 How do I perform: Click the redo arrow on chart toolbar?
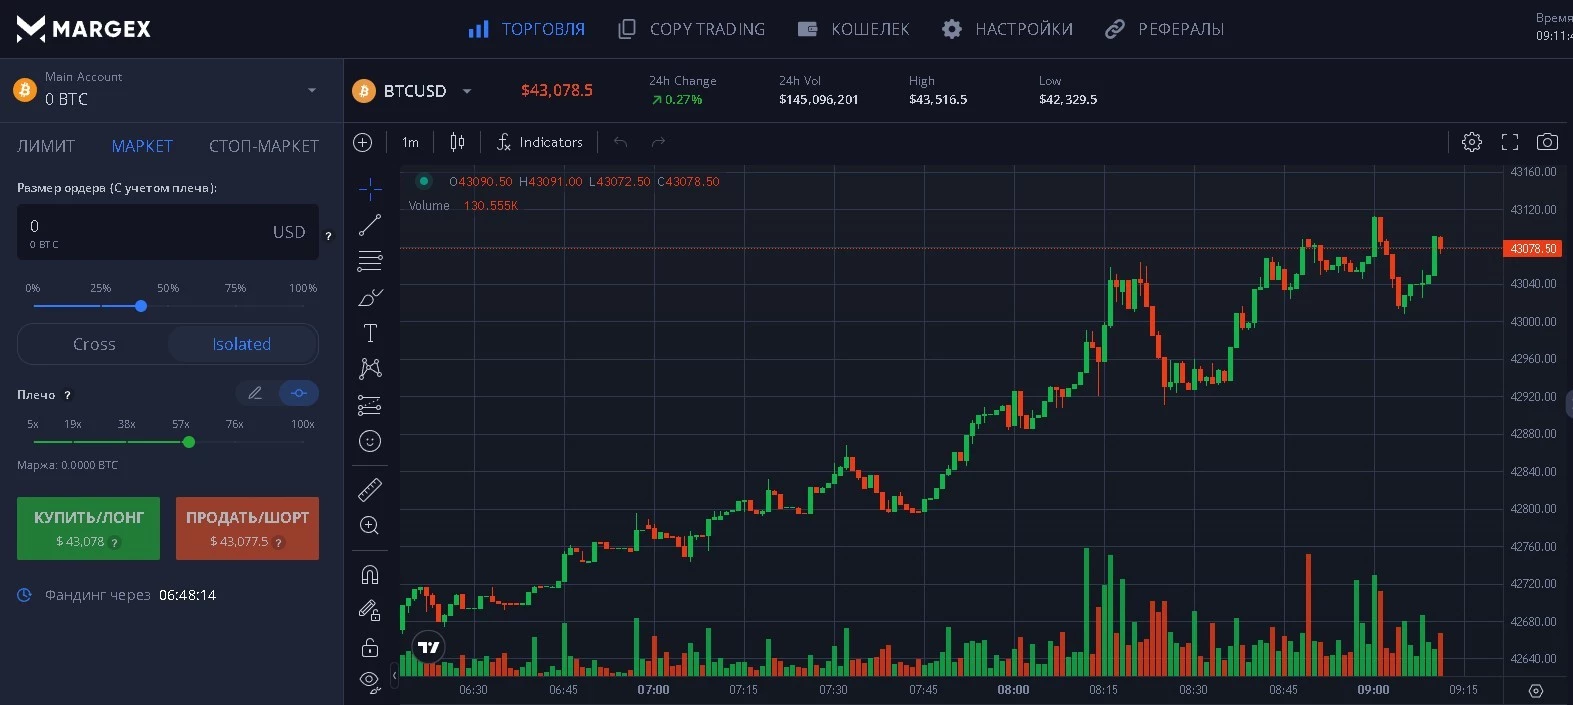[x=658, y=142]
